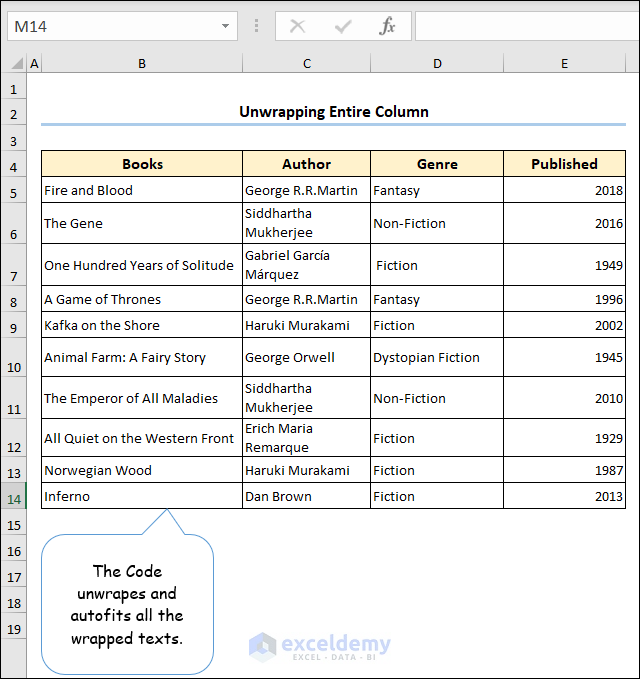The height and width of the screenshot is (679, 640).
Task: Select row 13 header
Action: point(13,469)
